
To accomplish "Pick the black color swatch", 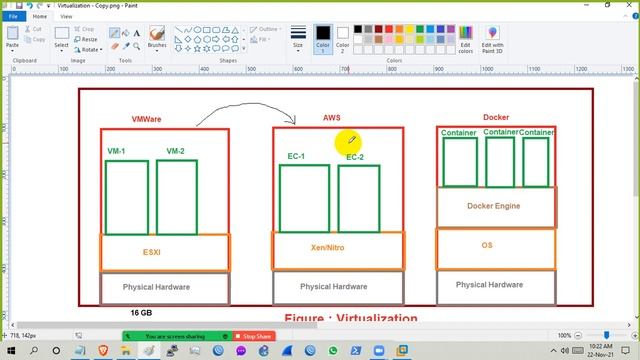I will point(358,29).
